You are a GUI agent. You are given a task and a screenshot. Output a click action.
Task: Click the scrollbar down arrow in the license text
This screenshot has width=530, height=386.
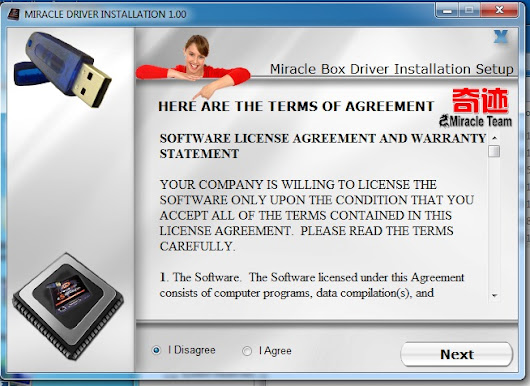(495, 295)
